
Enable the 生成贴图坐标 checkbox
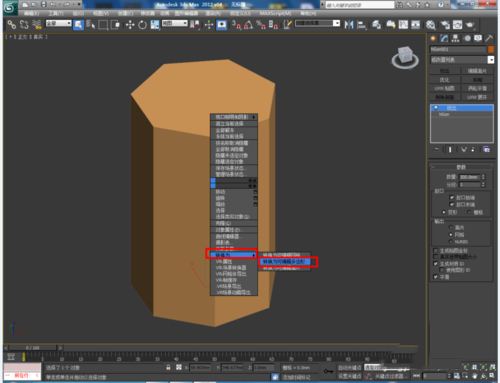435,250
